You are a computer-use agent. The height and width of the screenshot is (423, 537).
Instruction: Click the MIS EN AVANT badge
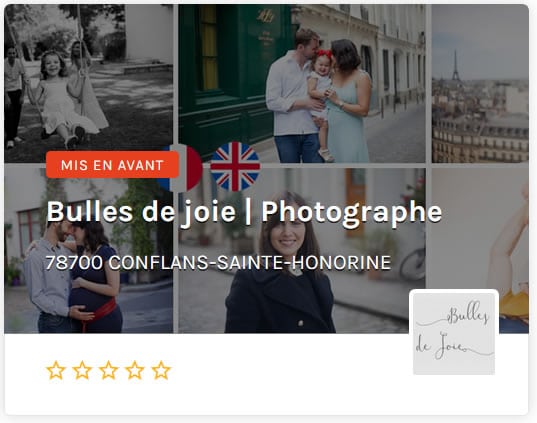[112, 165]
